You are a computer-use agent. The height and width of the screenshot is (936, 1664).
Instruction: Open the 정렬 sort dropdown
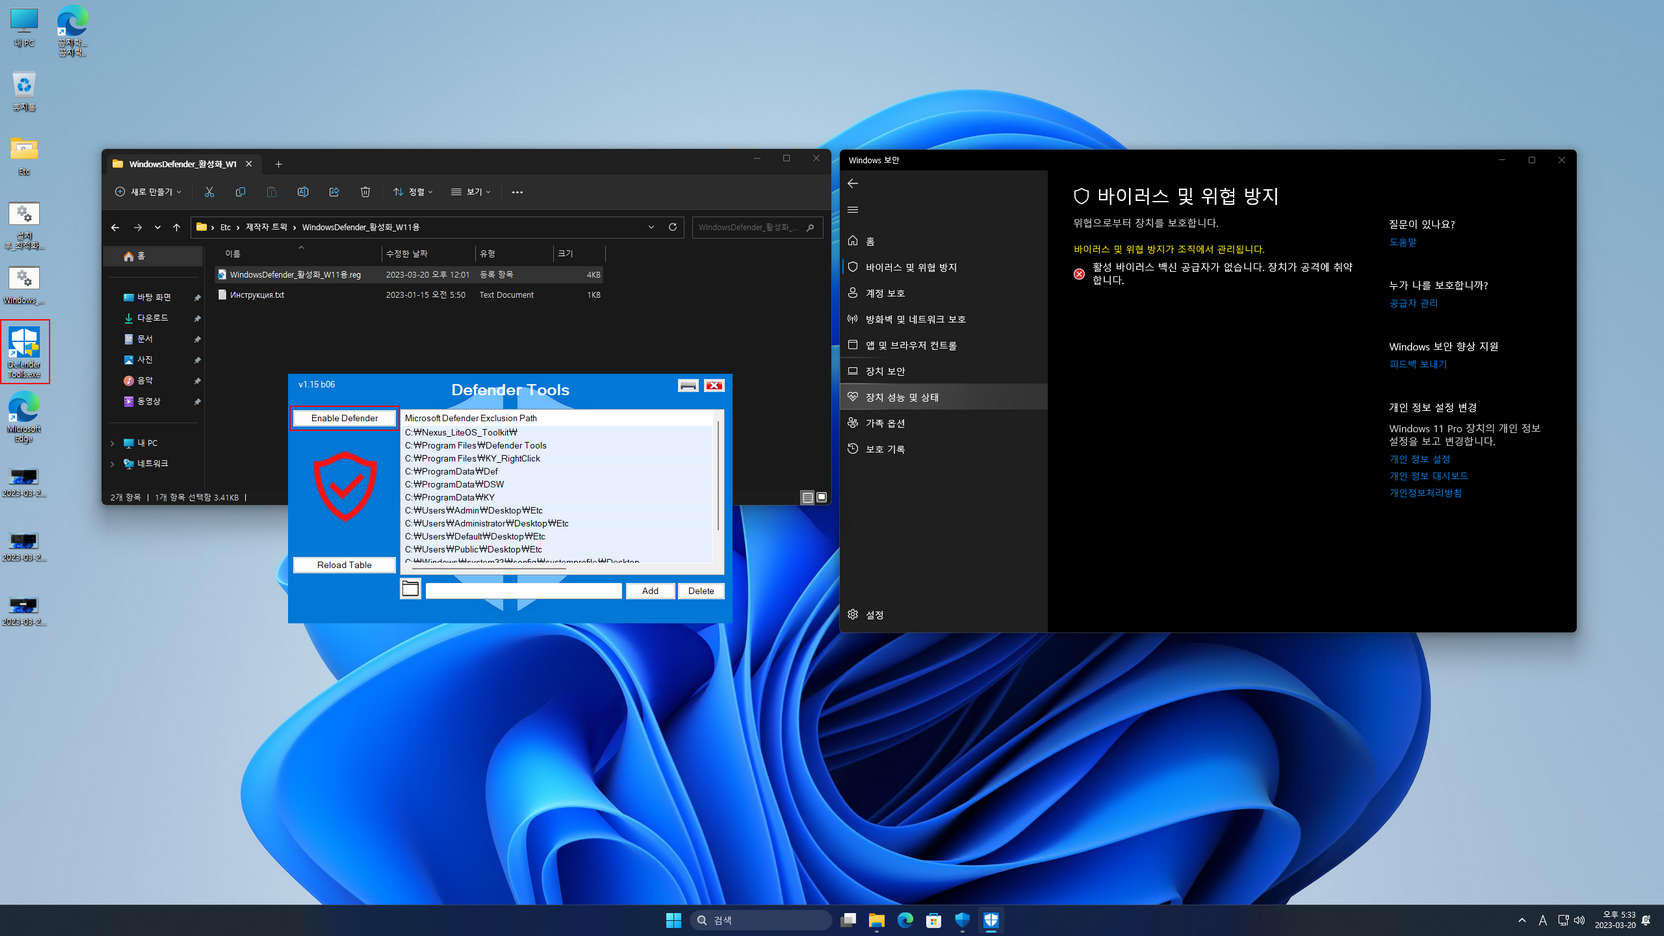coord(413,192)
